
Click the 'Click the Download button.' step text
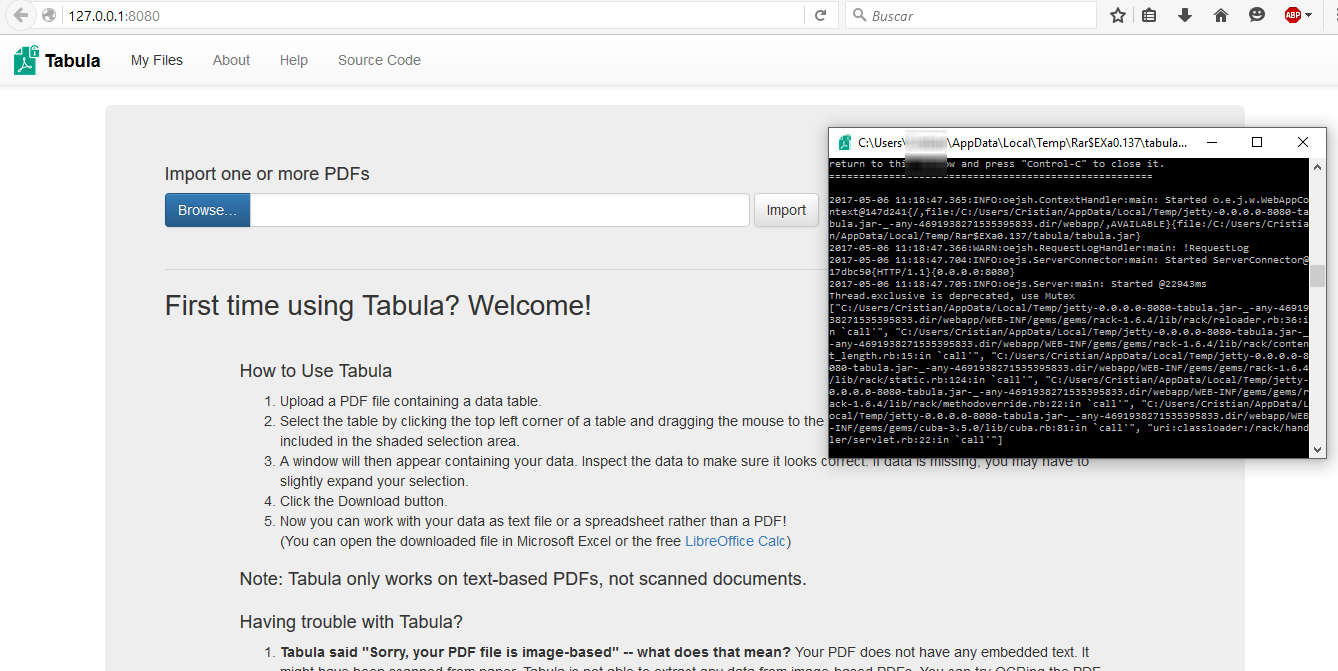point(364,501)
